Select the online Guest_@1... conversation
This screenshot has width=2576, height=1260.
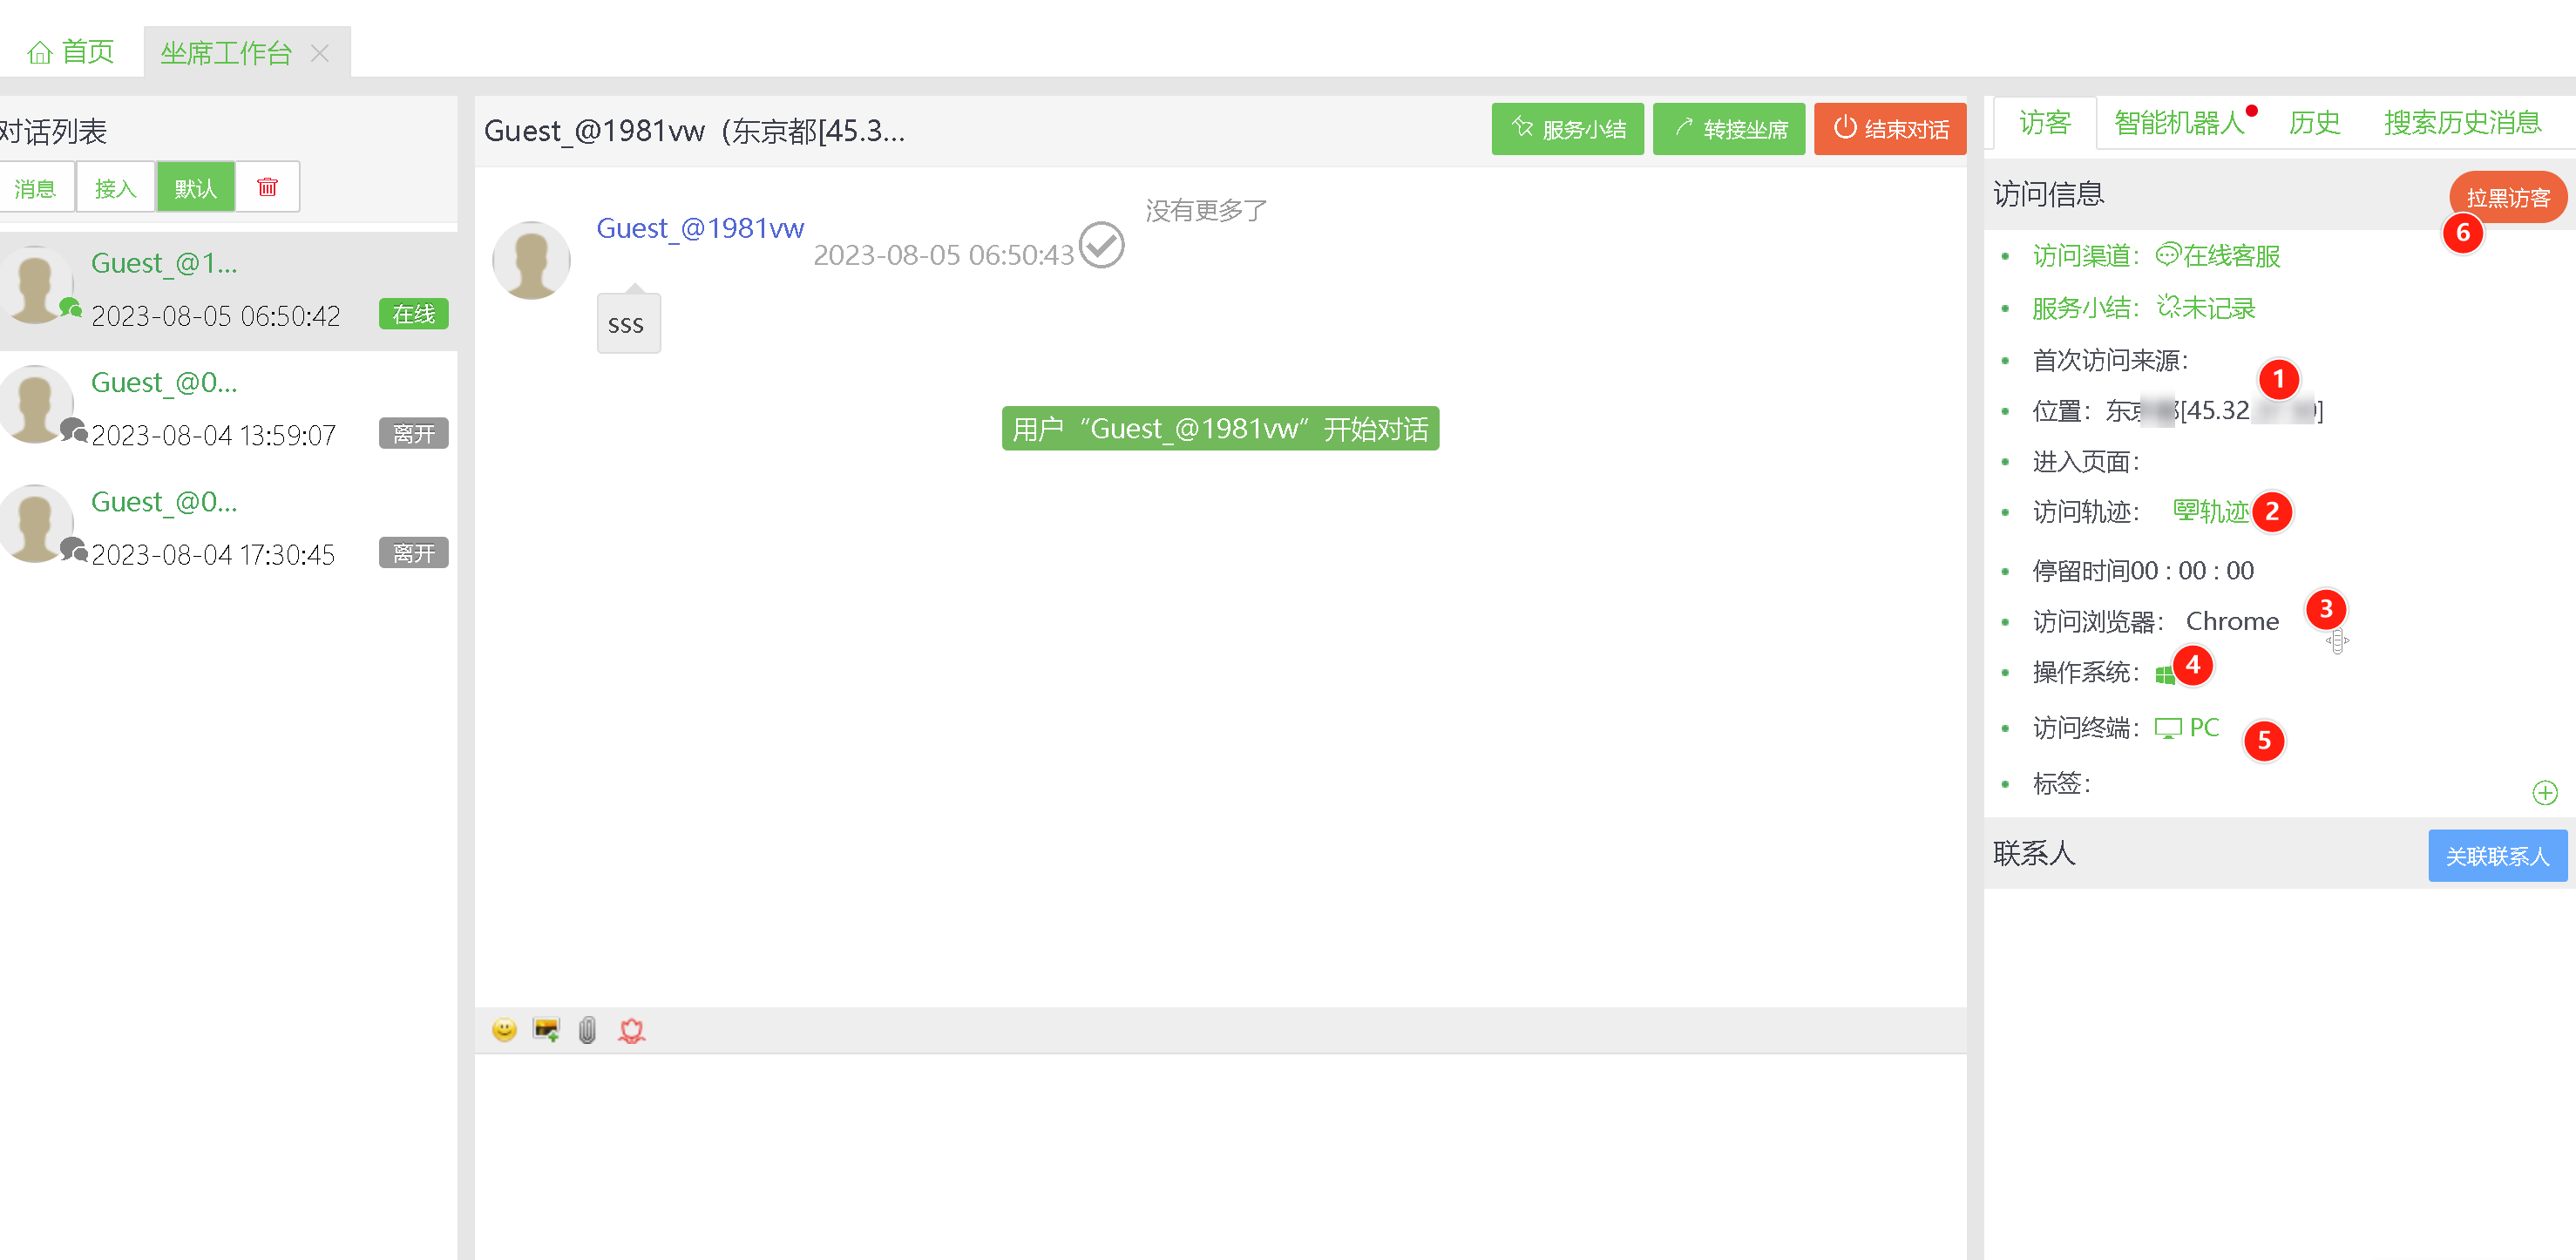[x=228, y=289]
